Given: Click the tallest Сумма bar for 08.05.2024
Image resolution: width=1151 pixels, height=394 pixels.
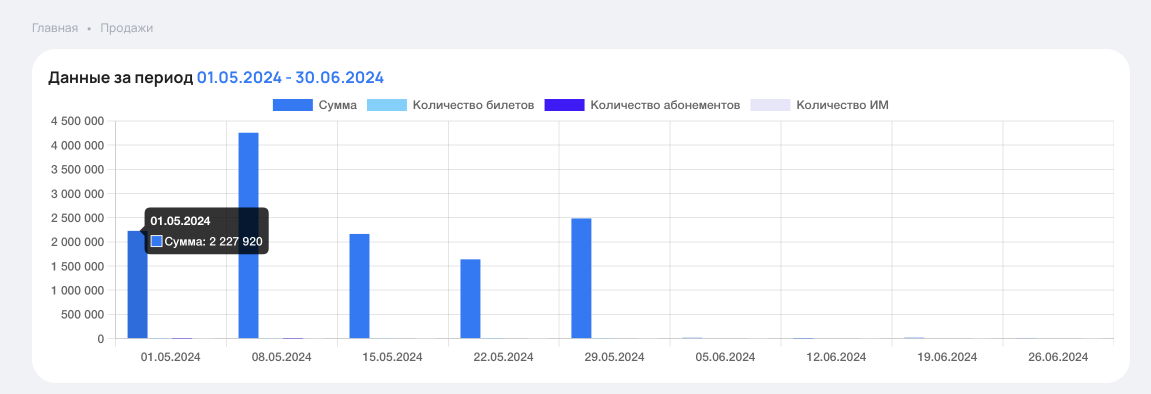Looking at the screenshot, I should [x=248, y=236].
